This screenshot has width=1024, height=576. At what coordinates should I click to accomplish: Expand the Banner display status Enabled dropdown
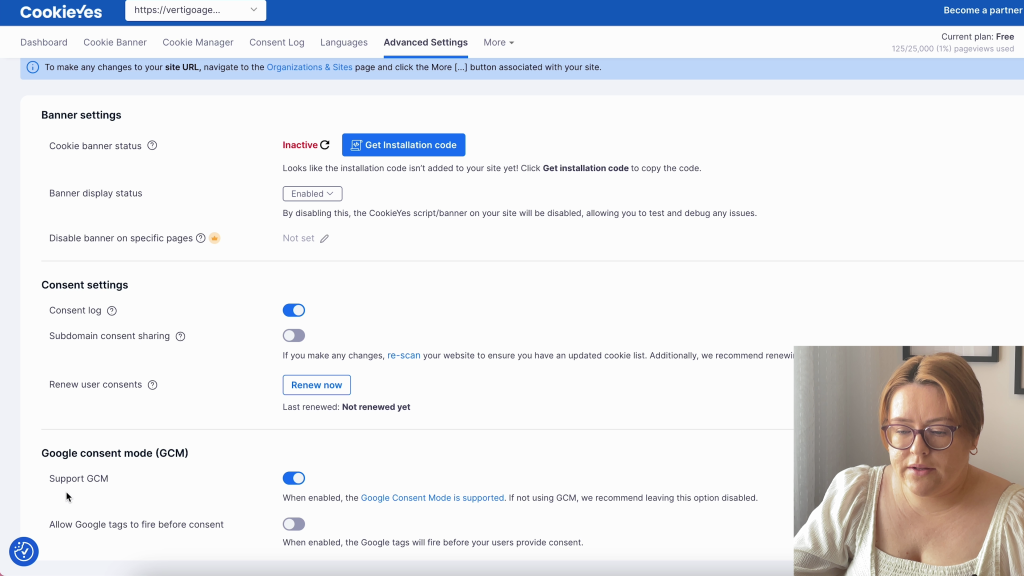click(312, 194)
